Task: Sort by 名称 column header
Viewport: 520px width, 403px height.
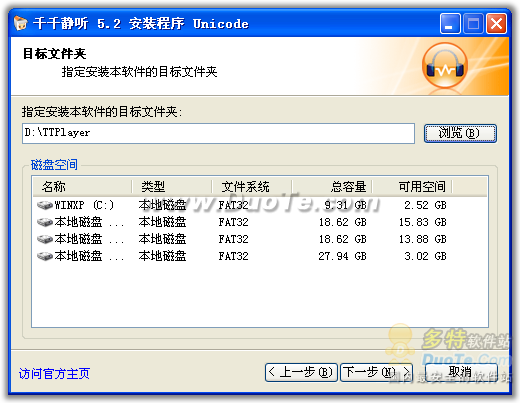Action: click(82, 187)
